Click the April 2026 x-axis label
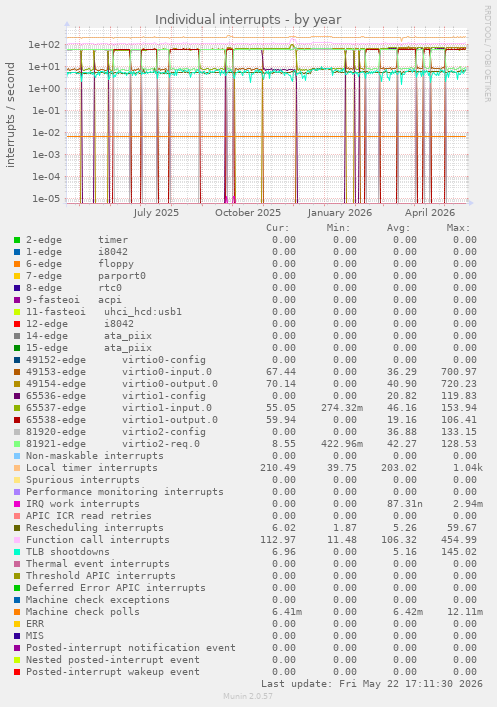This screenshot has height=707, width=497. (x=430, y=212)
